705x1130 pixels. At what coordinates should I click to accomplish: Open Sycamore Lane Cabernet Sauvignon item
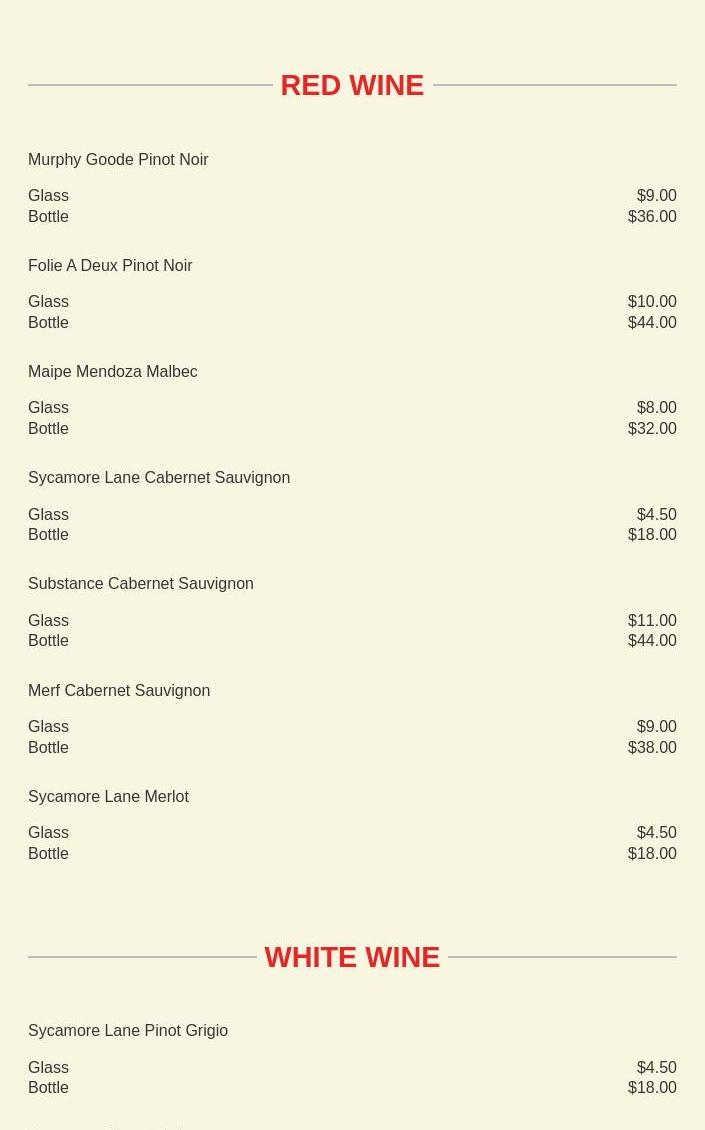[x=159, y=478]
